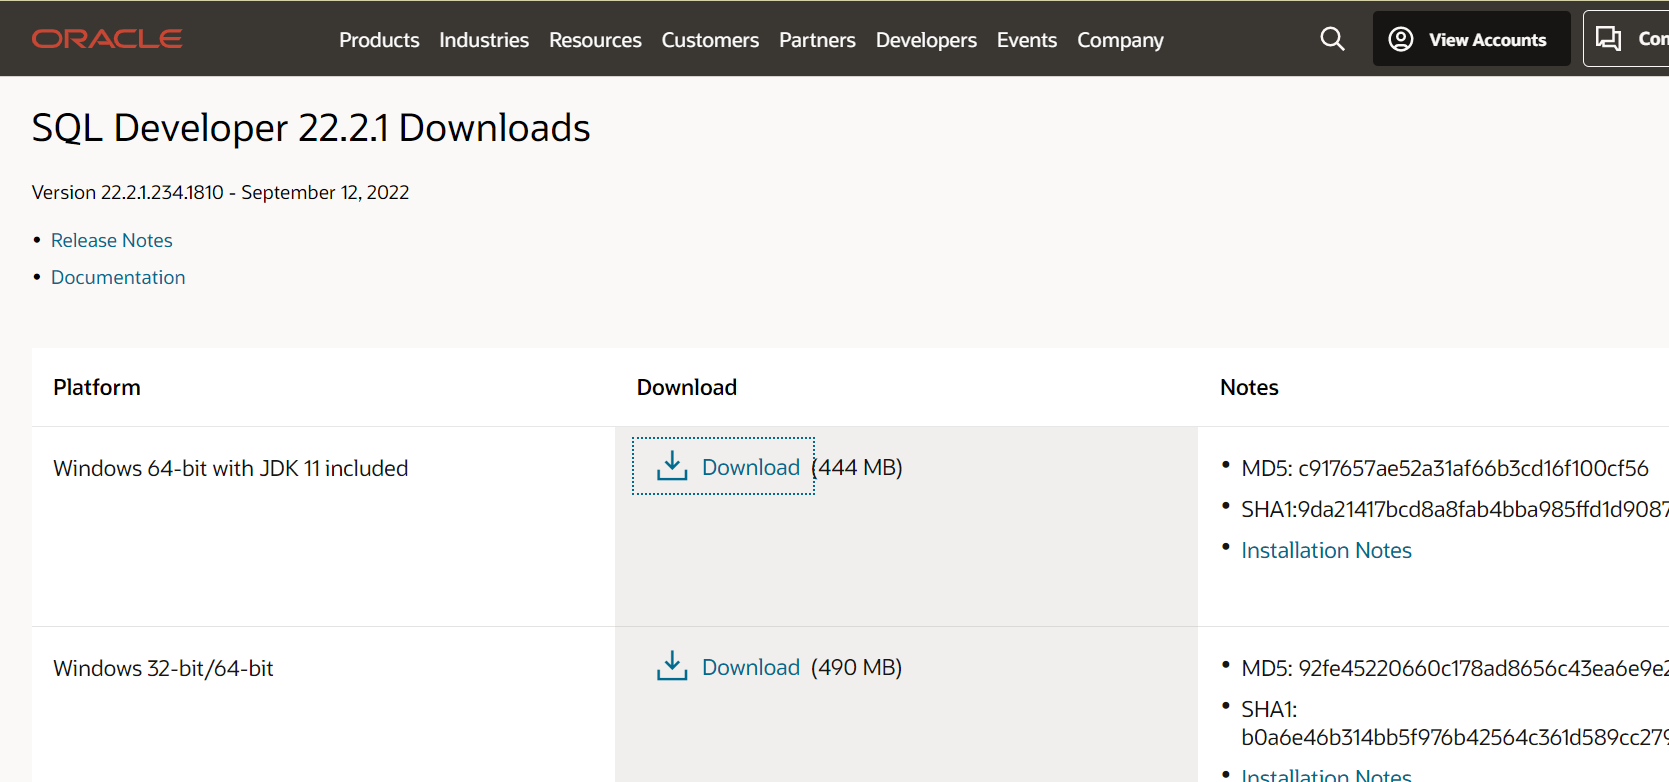Click the MD5 c917657ae52a31af66b3cd16f100cf56 text
This screenshot has height=782, width=1669.
(x=1445, y=468)
